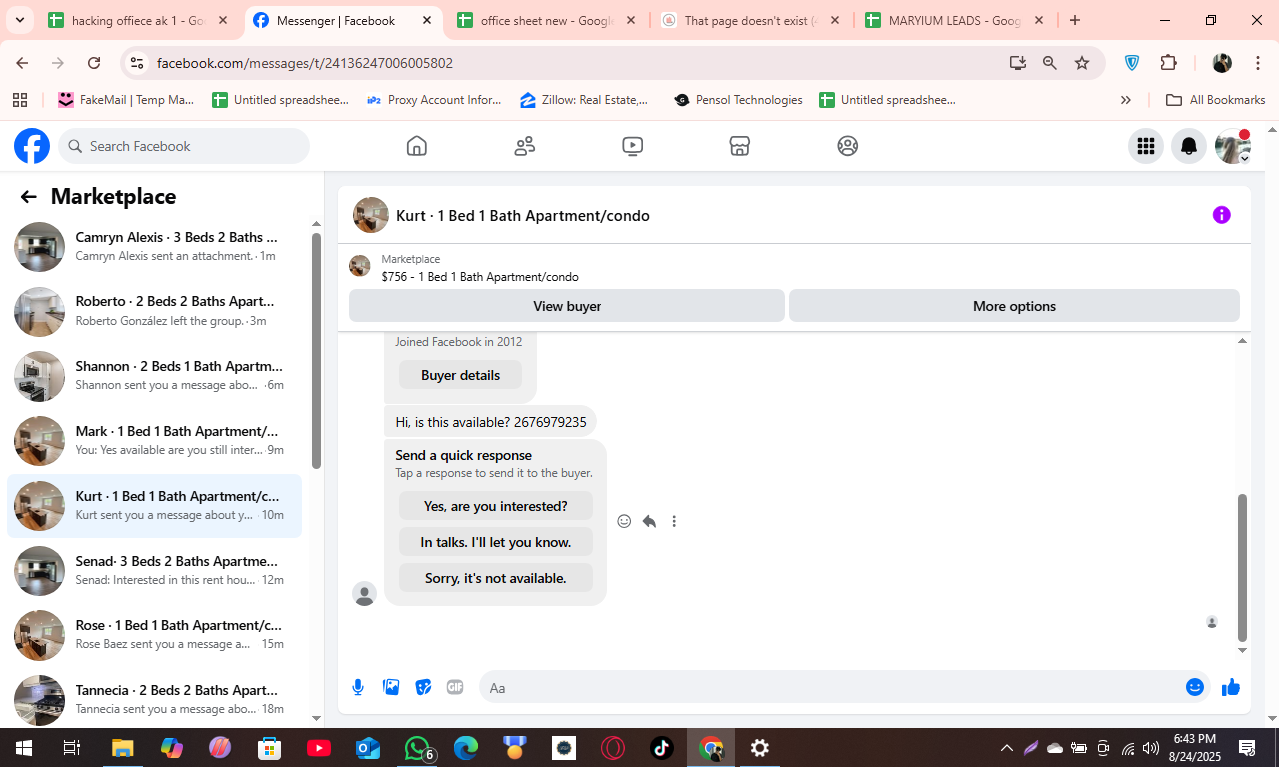The width and height of the screenshot is (1279, 767).
Task: Click the message input field
Action: pyautogui.click(x=830, y=687)
